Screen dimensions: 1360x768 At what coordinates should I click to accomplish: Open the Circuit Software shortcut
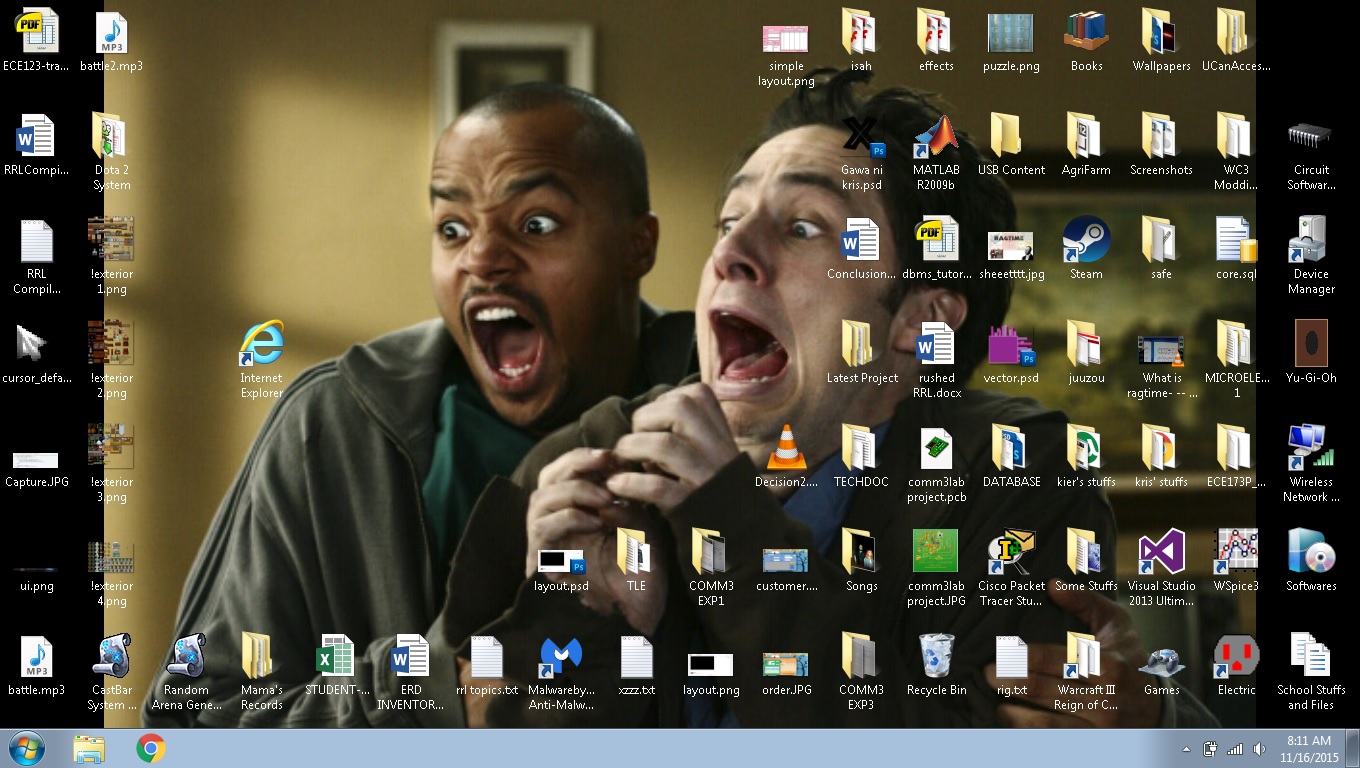pyautogui.click(x=1311, y=137)
